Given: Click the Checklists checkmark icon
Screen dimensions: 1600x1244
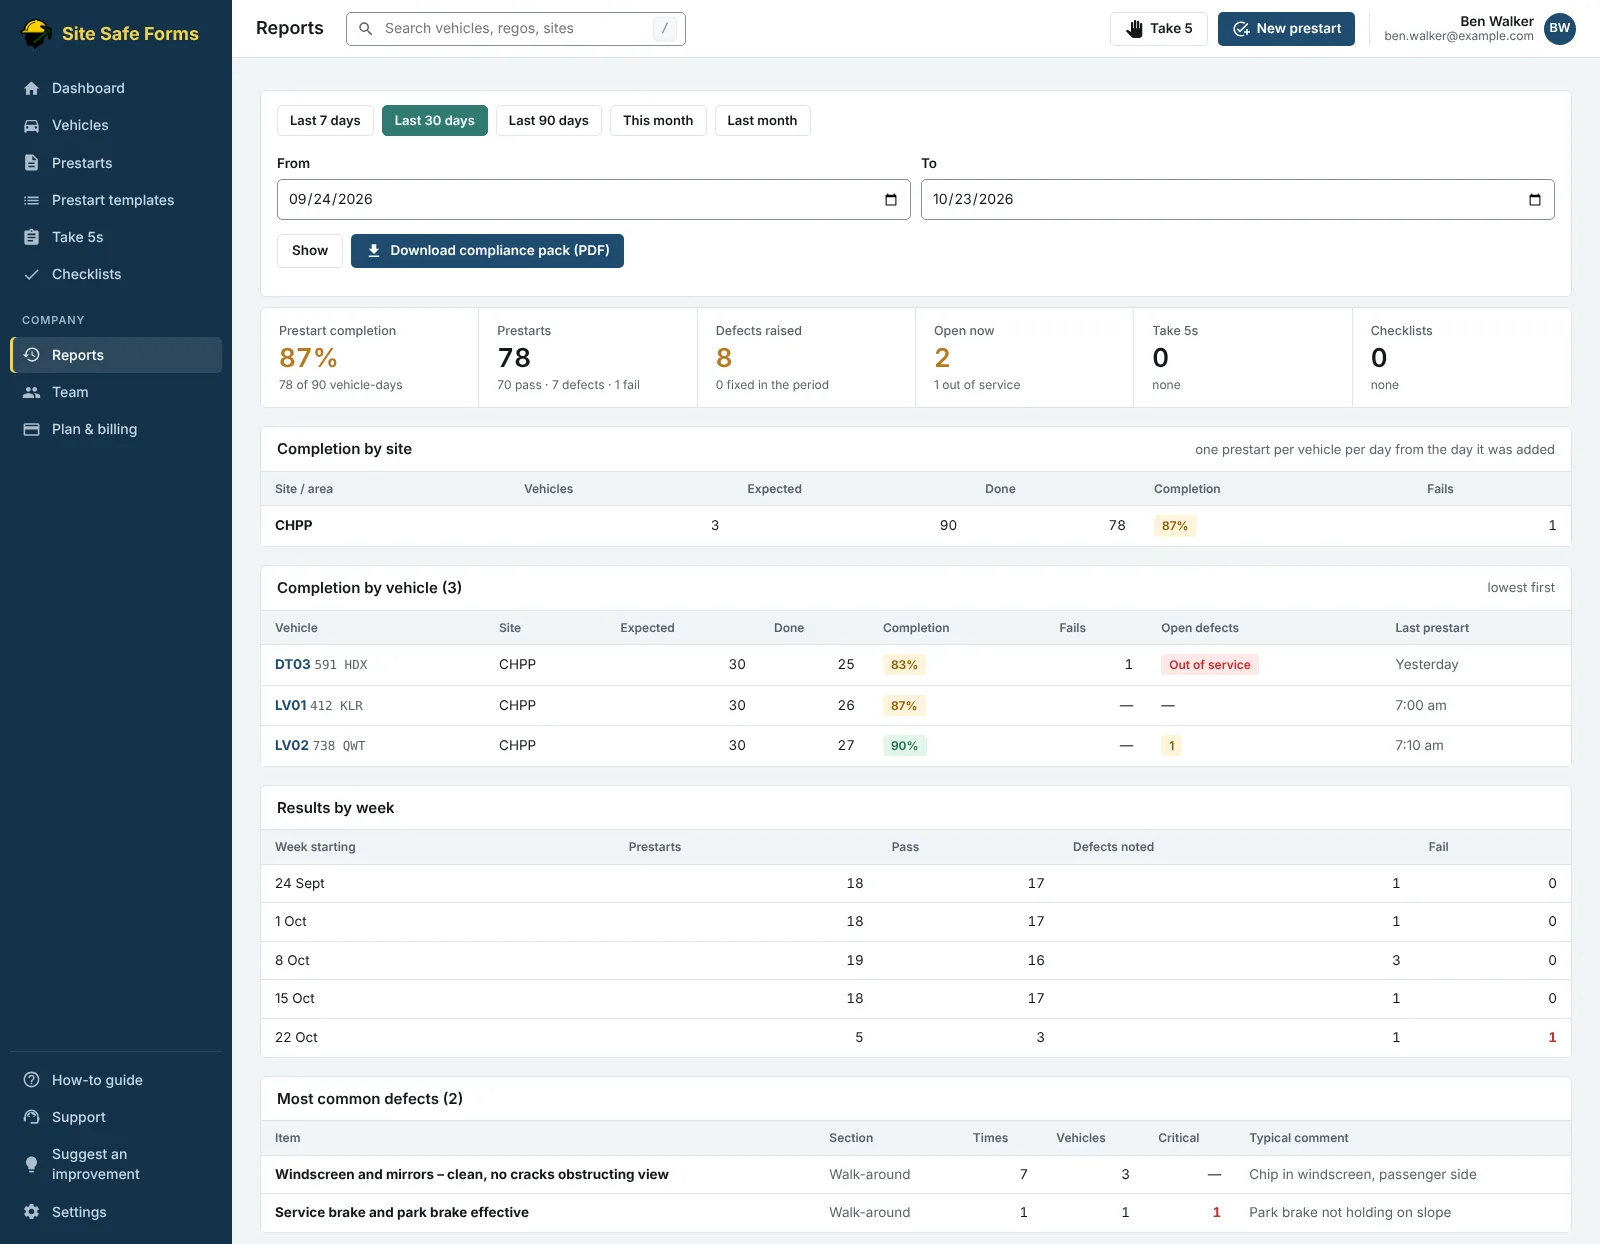Looking at the screenshot, I should tap(32, 274).
